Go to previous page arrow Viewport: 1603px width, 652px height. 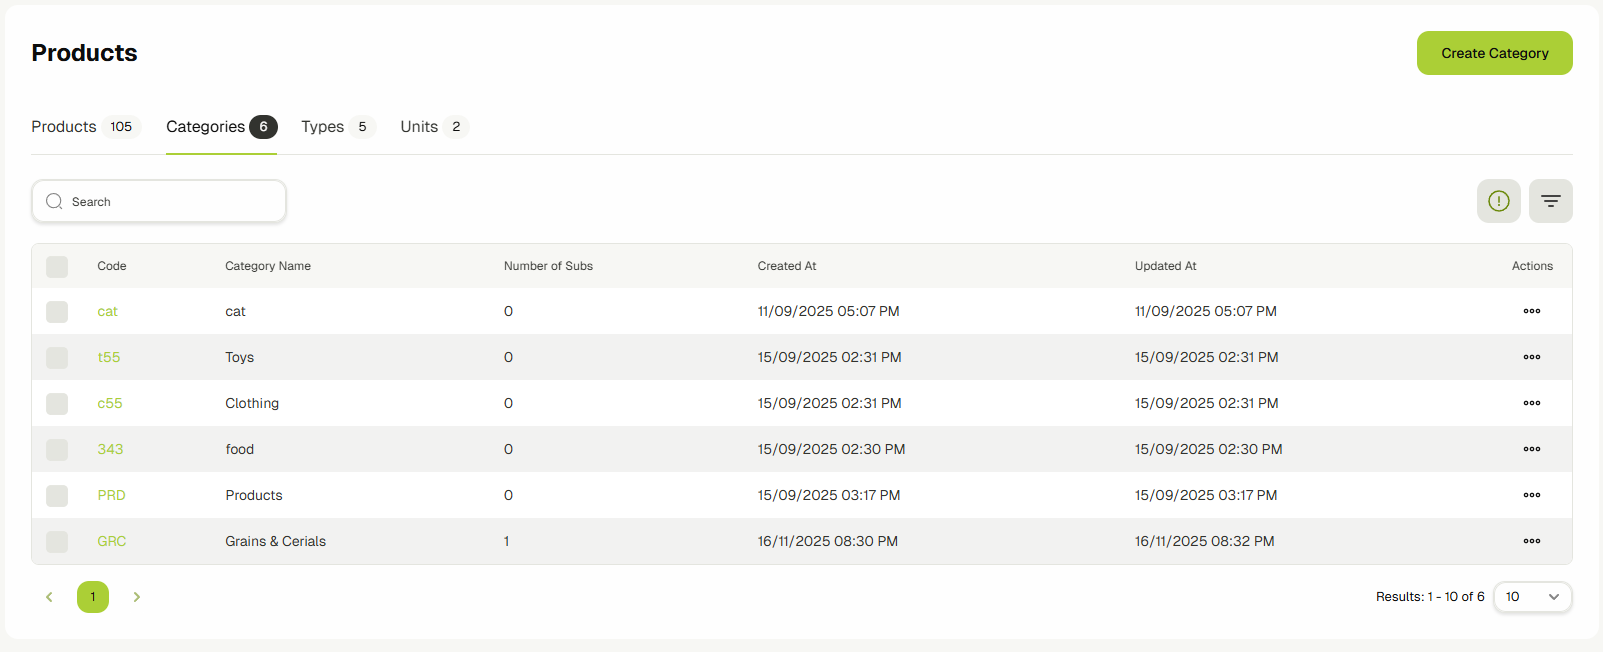click(49, 597)
